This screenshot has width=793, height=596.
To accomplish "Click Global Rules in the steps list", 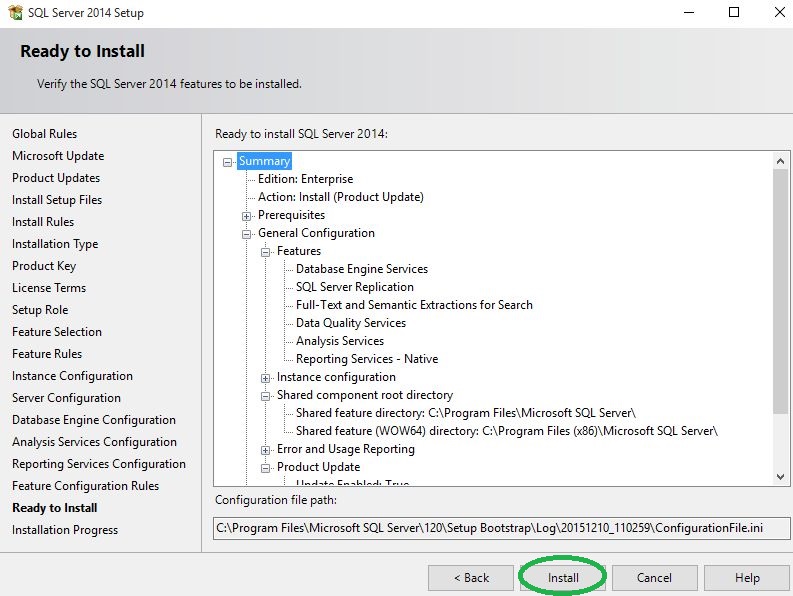I will (x=45, y=134).
